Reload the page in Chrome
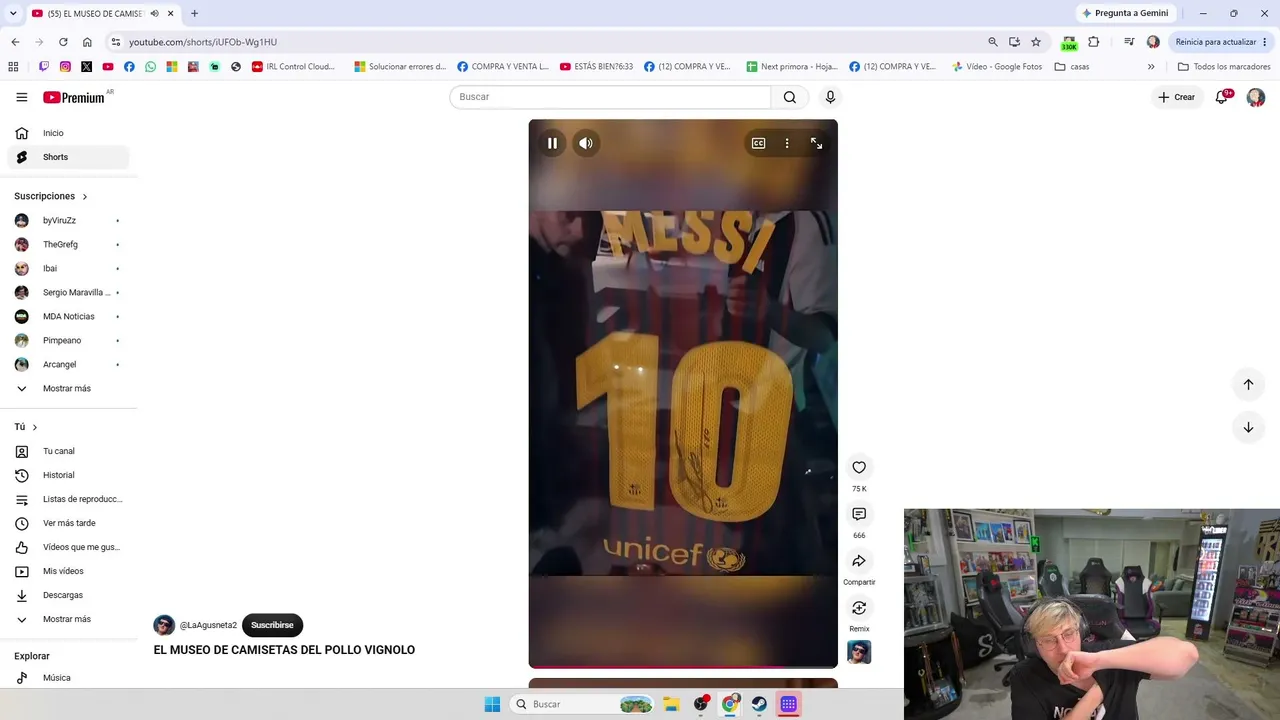The width and height of the screenshot is (1280, 720). [x=63, y=42]
